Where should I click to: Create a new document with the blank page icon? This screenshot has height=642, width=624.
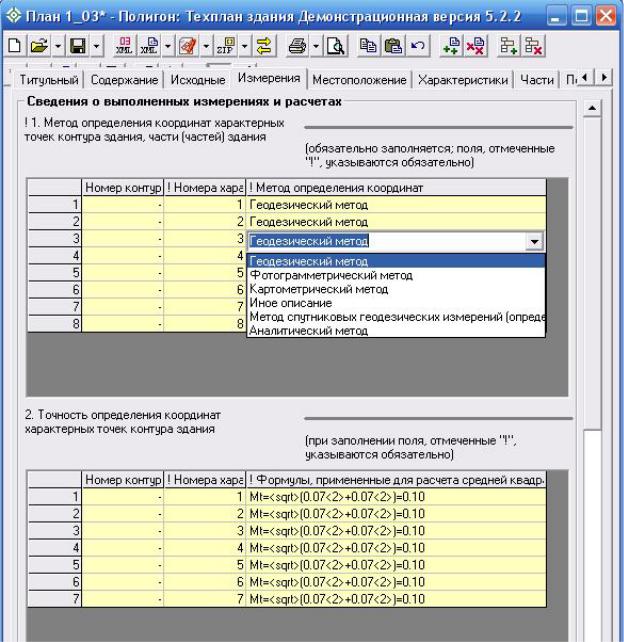coord(15,45)
